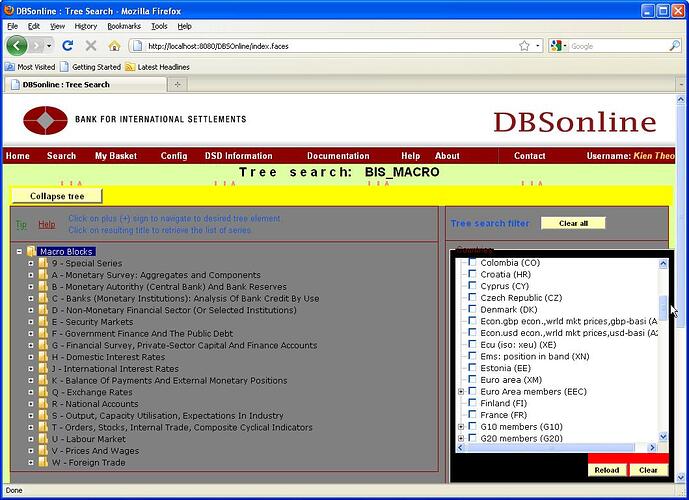689x500 pixels.
Task: Click the Collapse tree button
Action: click(x=57, y=196)
